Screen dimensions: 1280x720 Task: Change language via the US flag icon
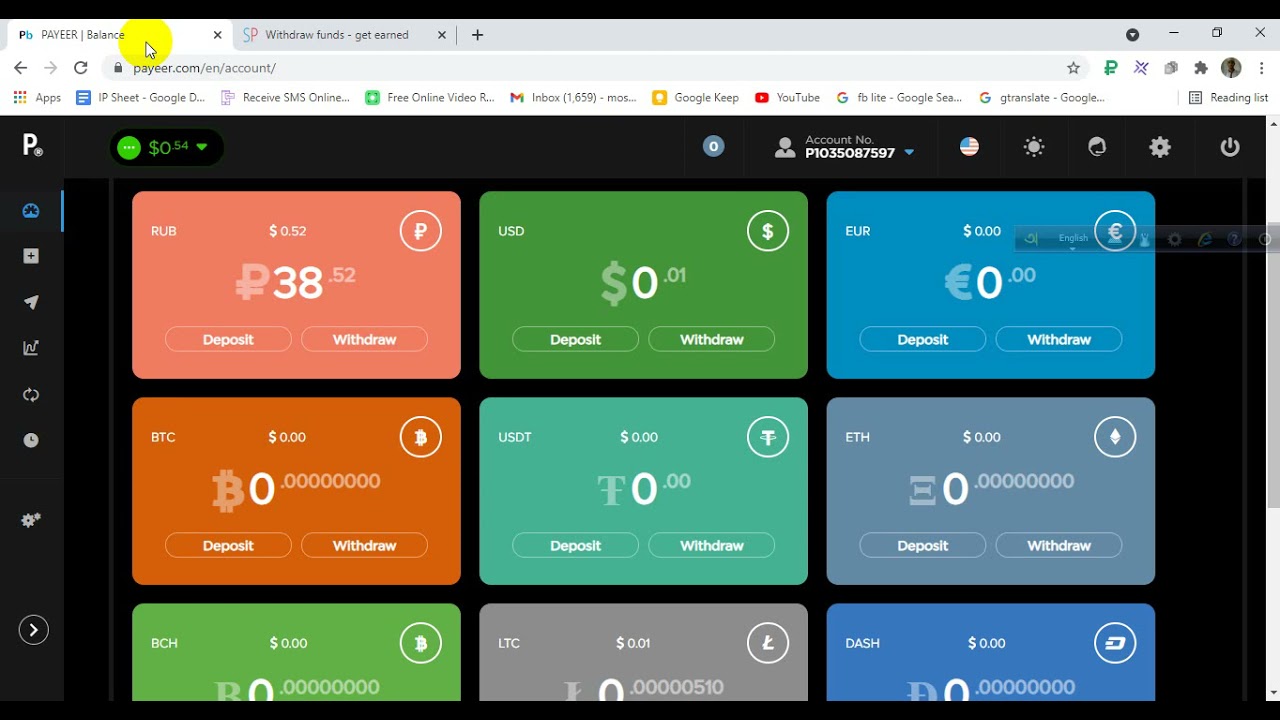tap(969, 146)
